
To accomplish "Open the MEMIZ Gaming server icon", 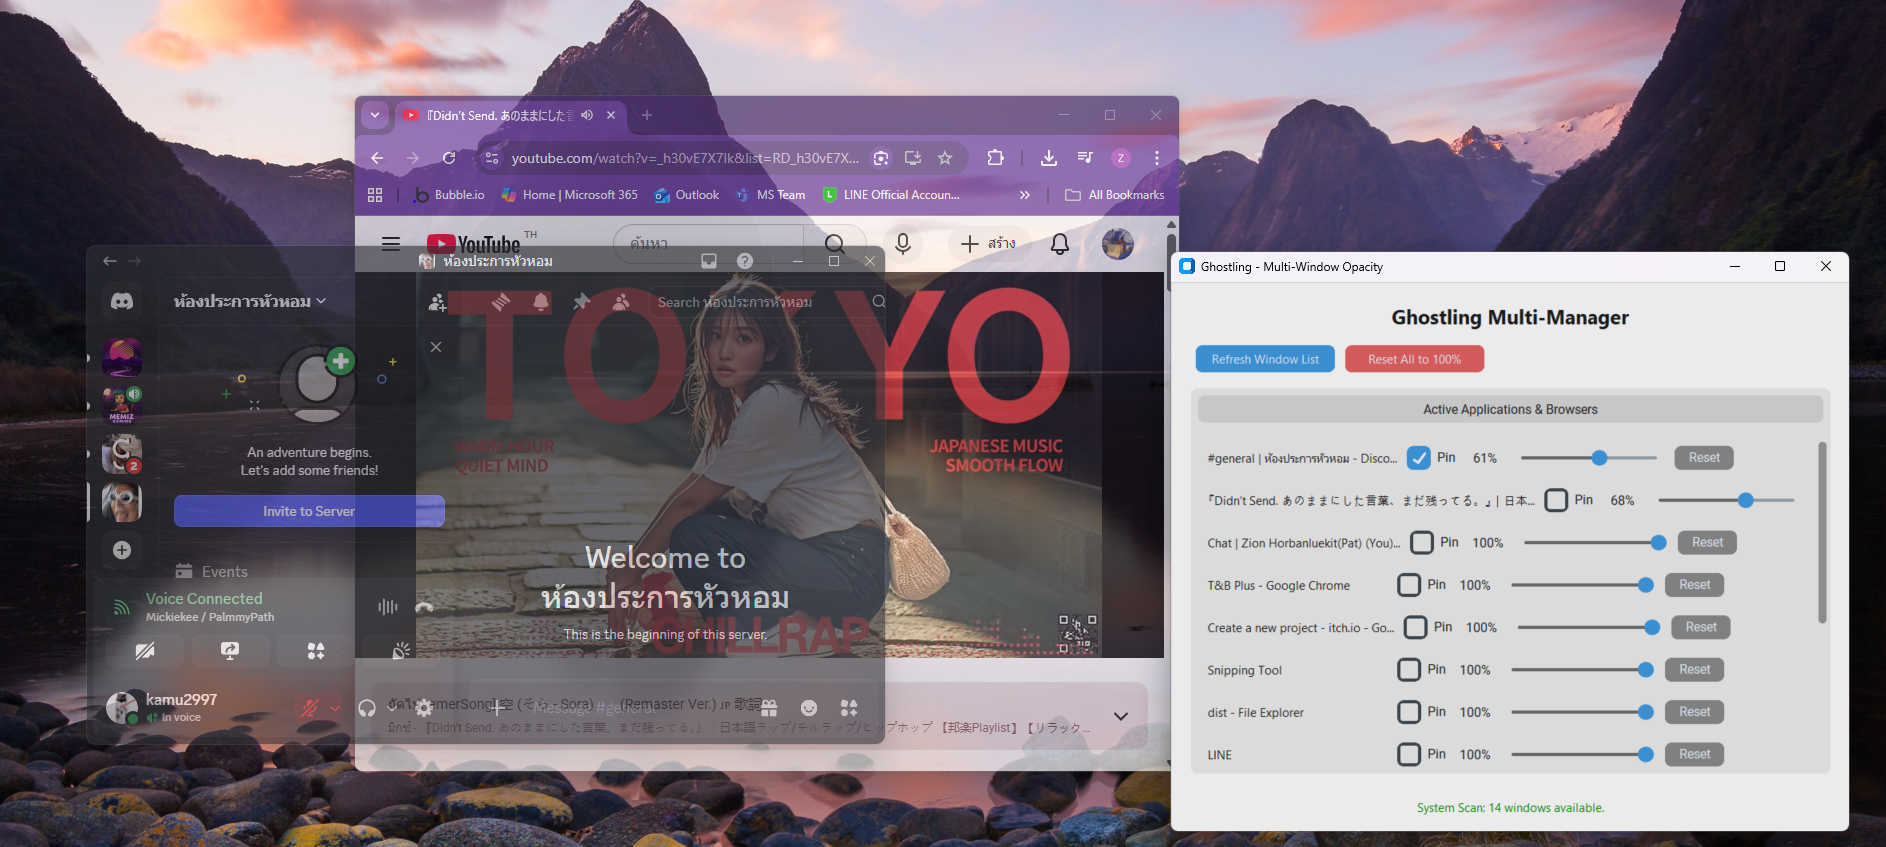I will 122,406.
